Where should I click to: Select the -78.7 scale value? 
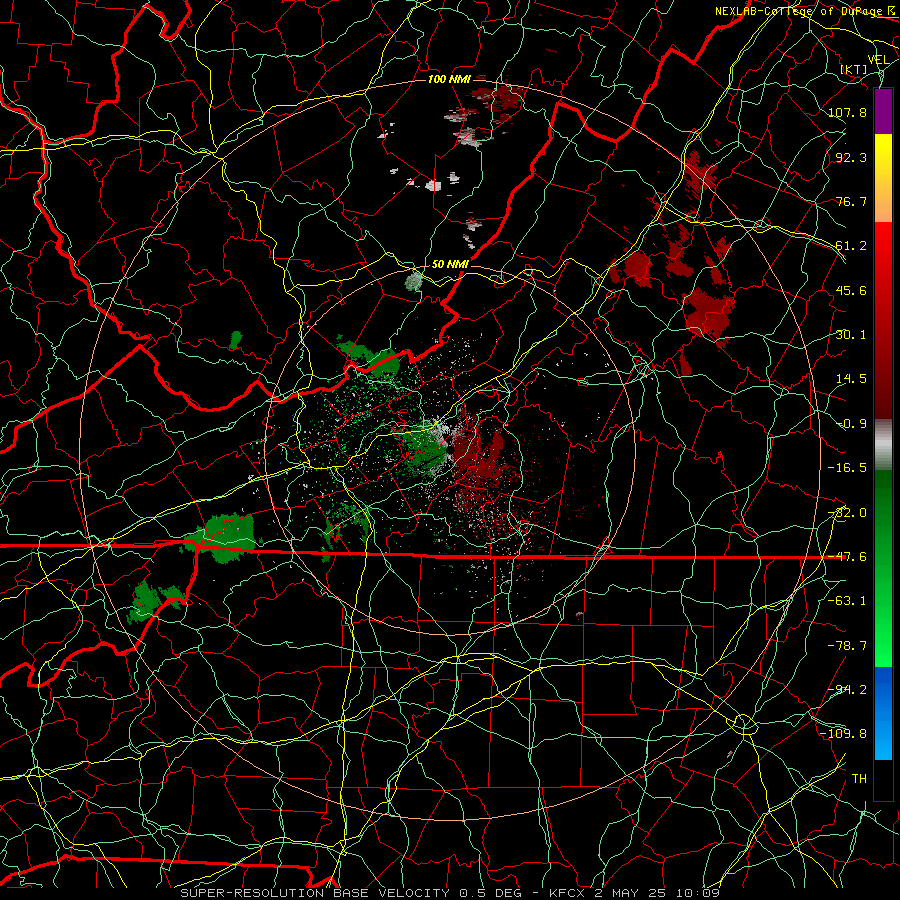point(847,646)
